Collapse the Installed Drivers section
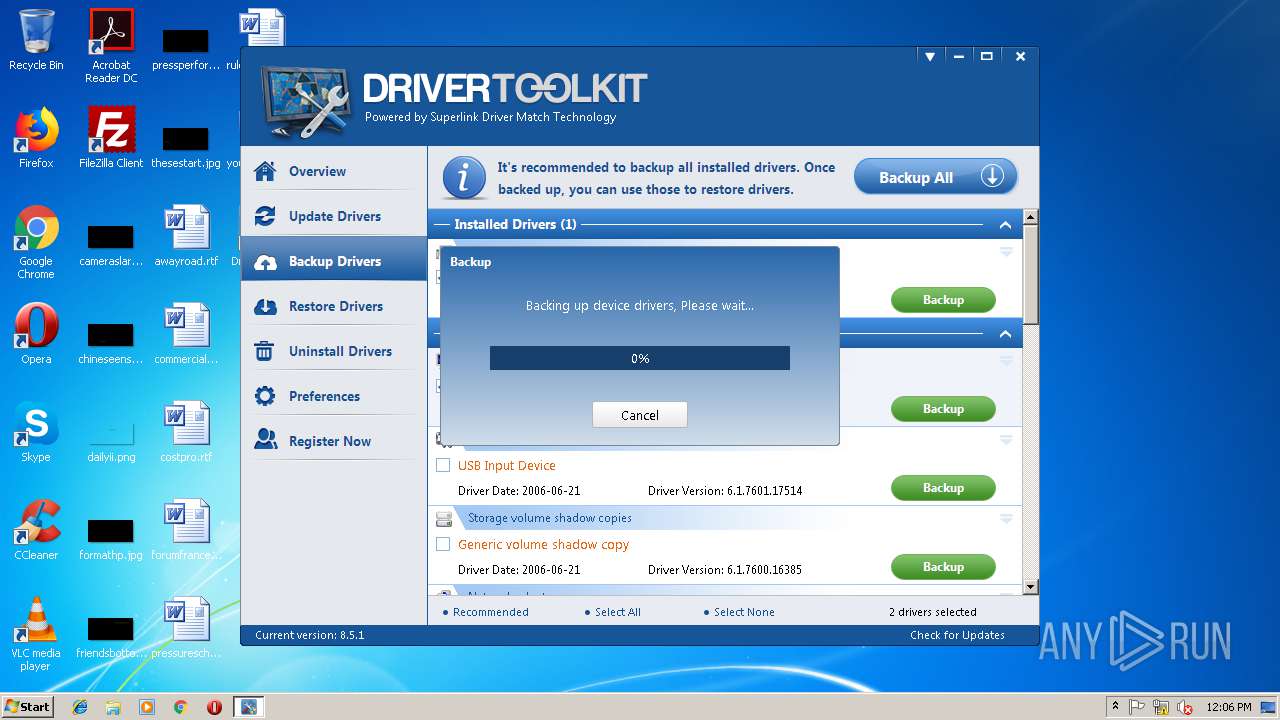This screenshot has height=720, width=1280. pos(1005,225)
